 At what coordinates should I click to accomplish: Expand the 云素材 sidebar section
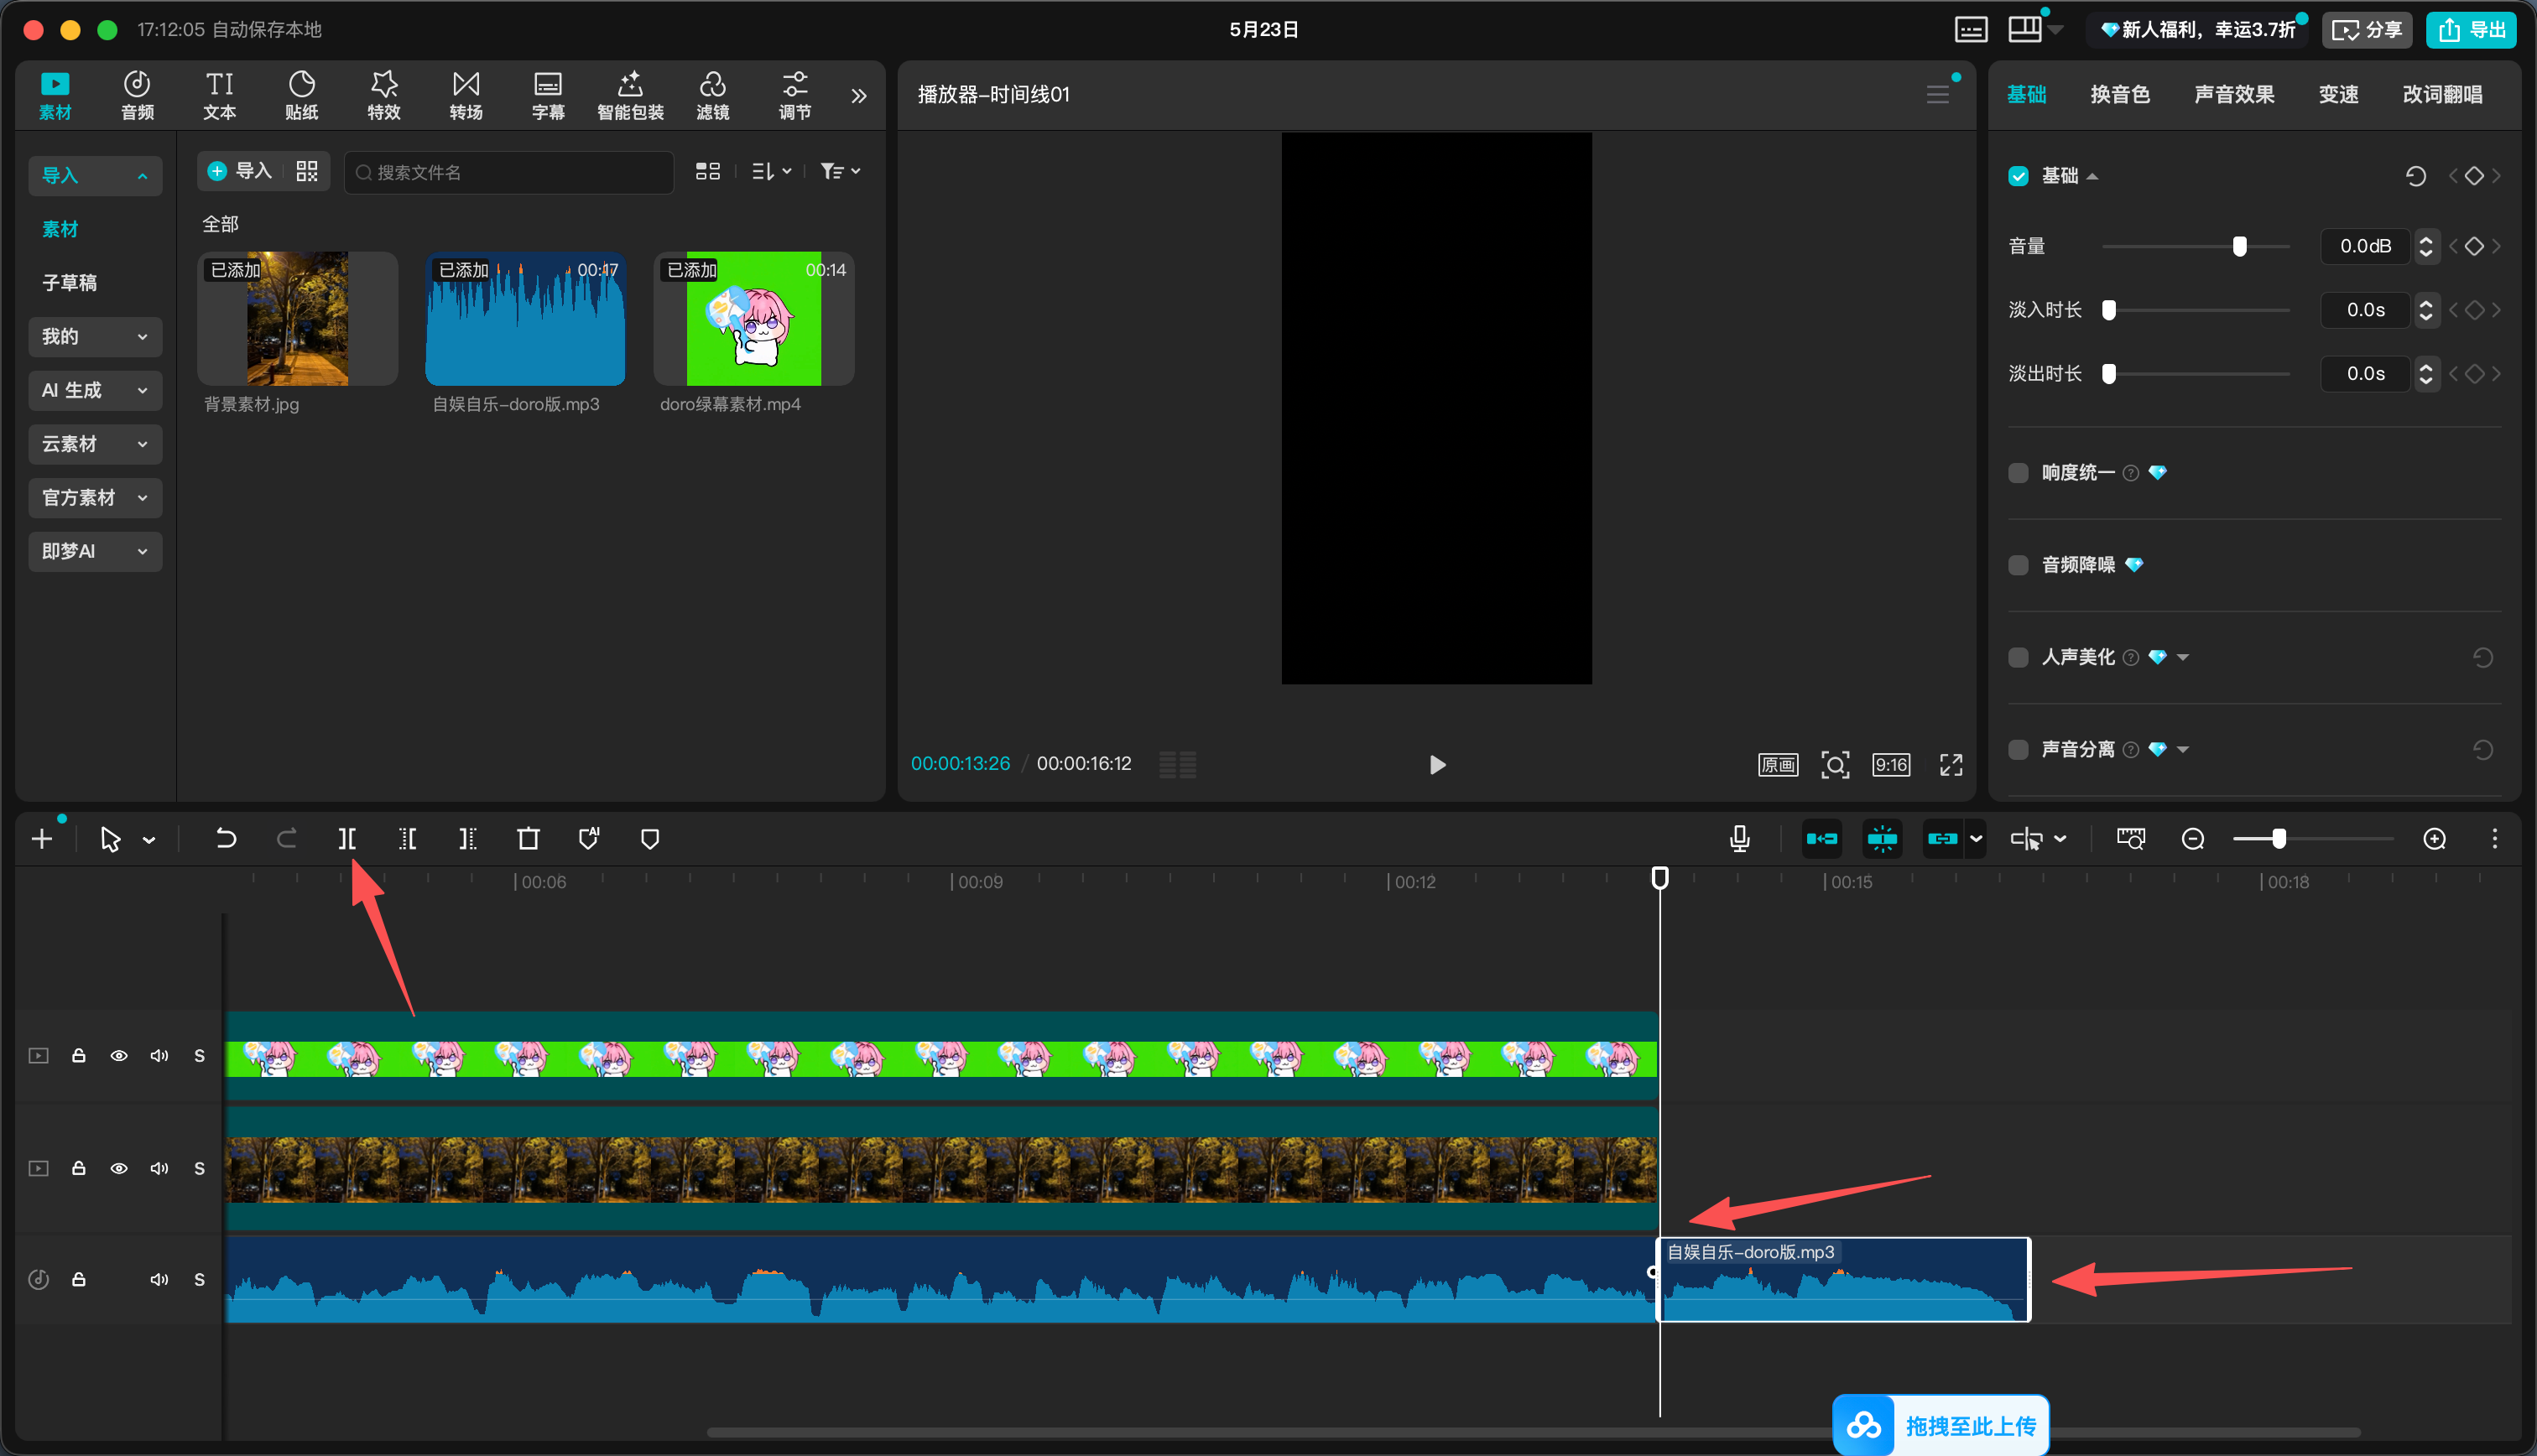[x=95, y=444]
